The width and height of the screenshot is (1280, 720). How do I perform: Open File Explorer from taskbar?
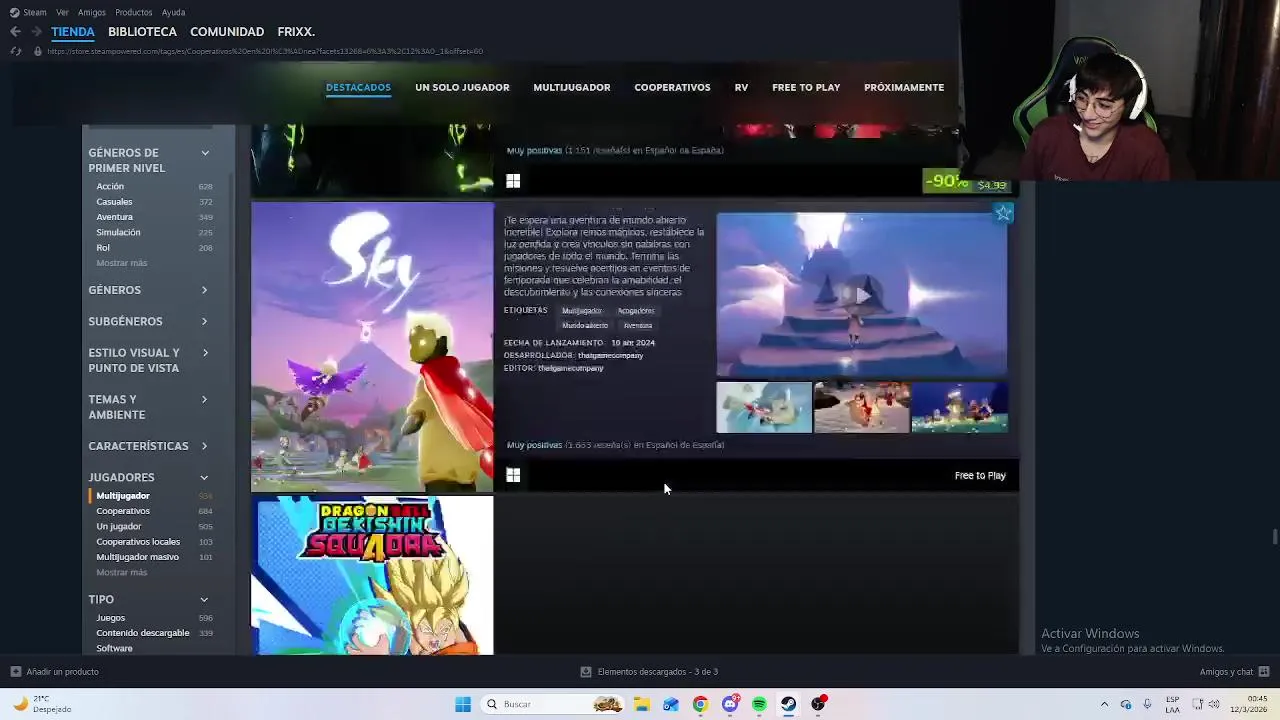[641, 704]
